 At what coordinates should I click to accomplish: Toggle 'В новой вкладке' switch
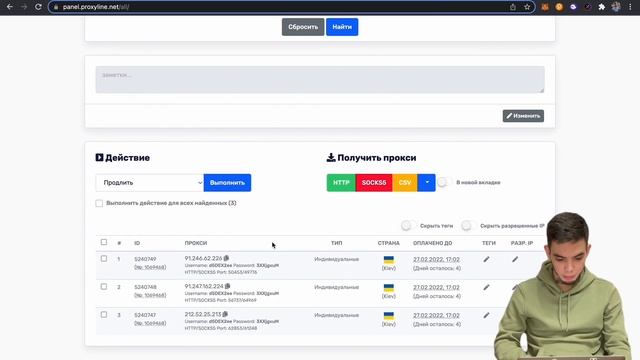pyautogui.click(x=444, y=182)
